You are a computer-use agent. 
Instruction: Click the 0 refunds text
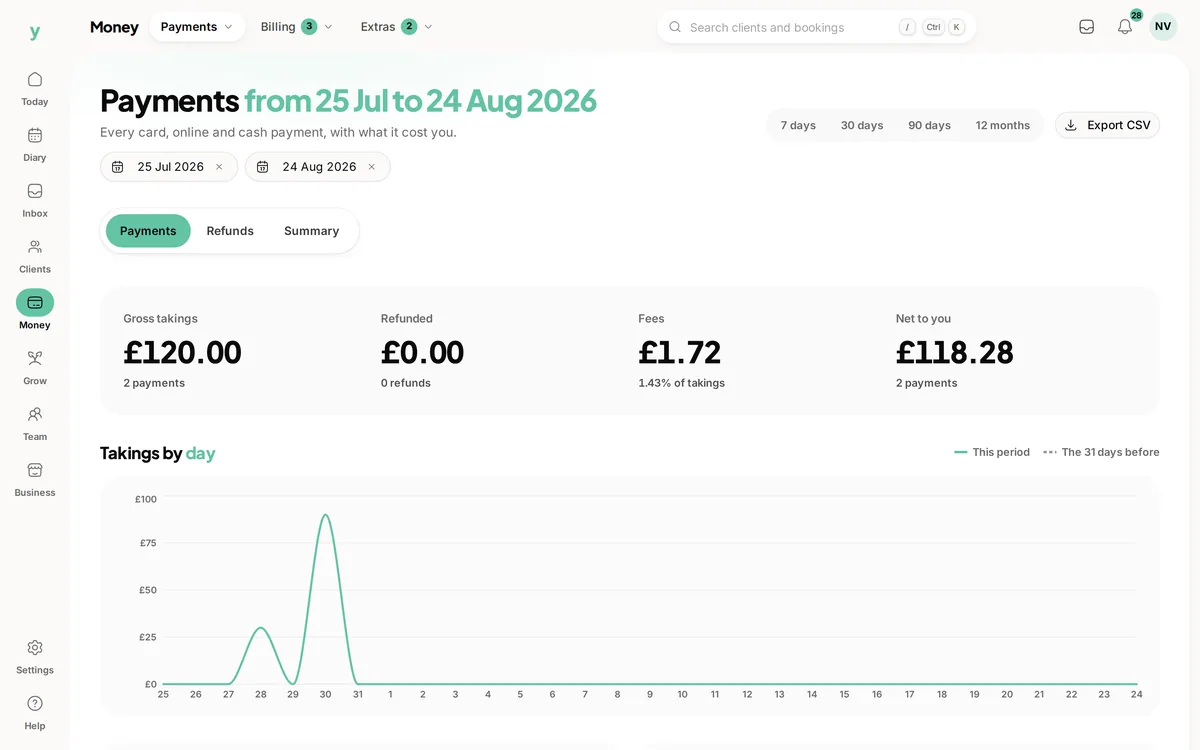[x=406, y=383]
